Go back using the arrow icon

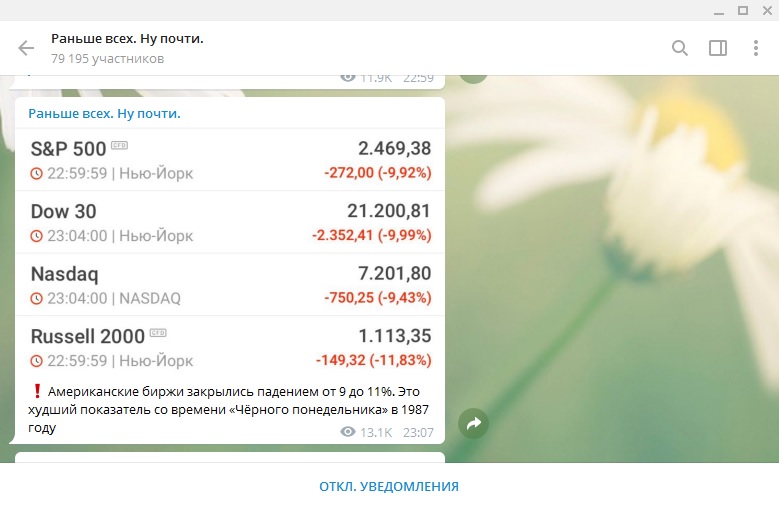(x=26, y=48)
